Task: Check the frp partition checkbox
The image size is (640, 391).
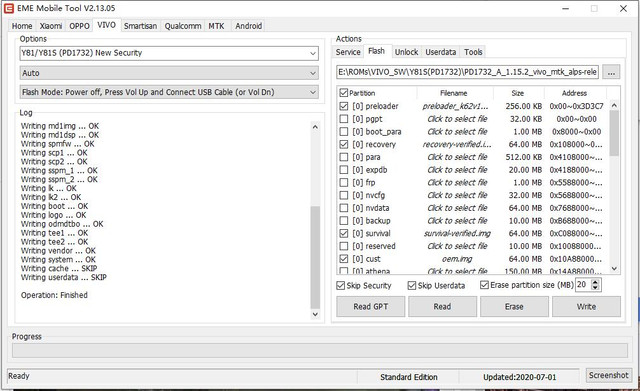Action: pyautogui.click(x=344, y=182)
